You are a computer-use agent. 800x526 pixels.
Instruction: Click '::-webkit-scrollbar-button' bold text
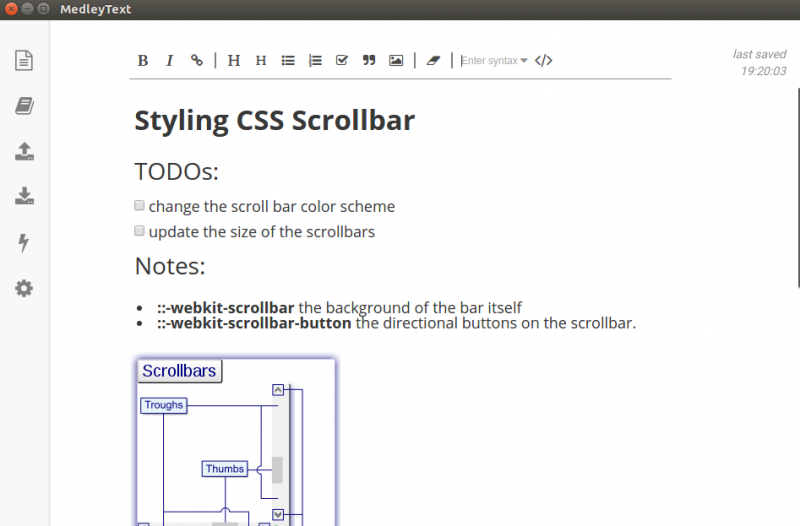click(254, 323)
